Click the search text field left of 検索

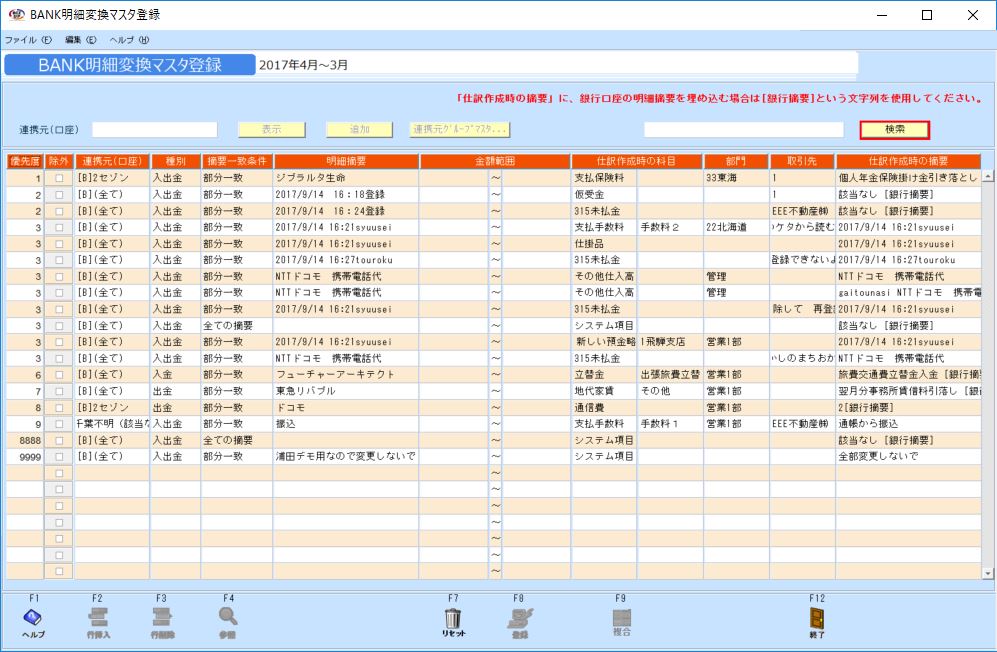pos(743,130)
